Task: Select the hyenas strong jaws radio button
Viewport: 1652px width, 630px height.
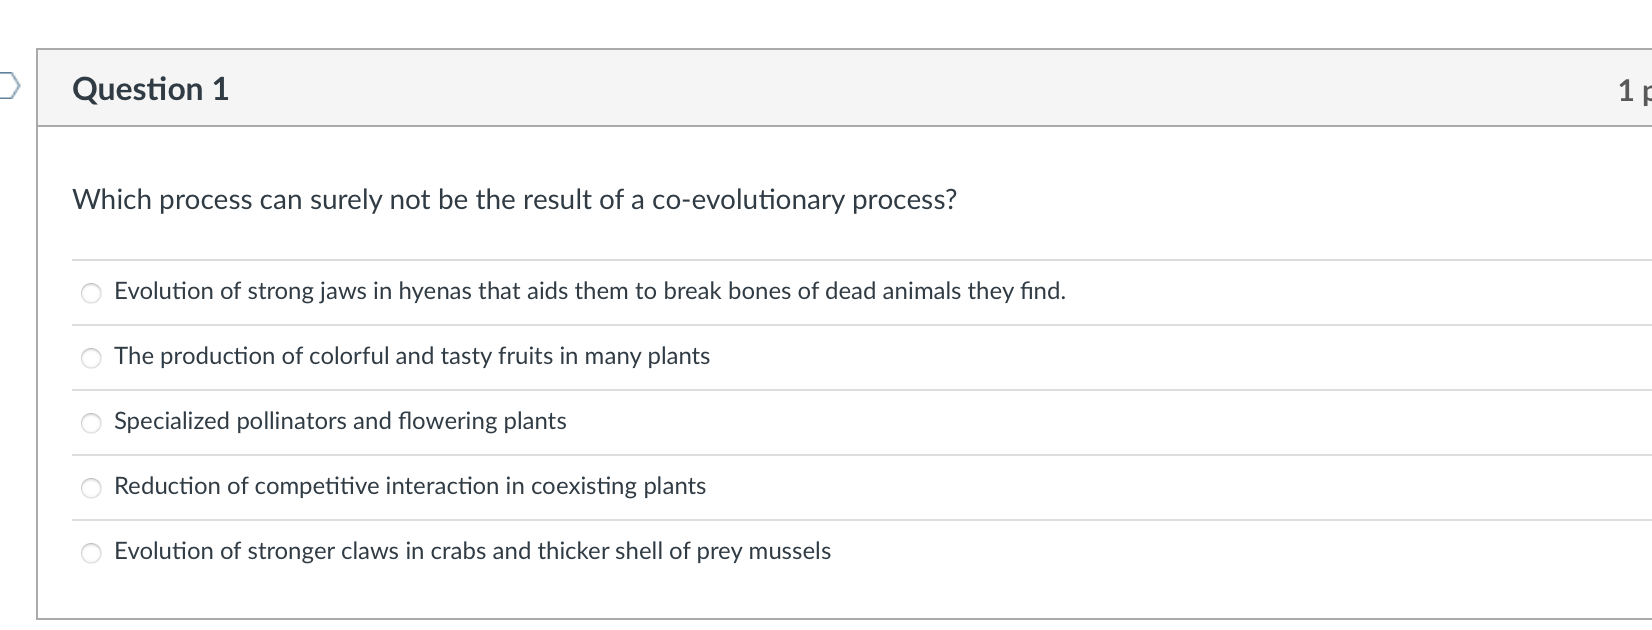Action: click(x=91, y=293)
